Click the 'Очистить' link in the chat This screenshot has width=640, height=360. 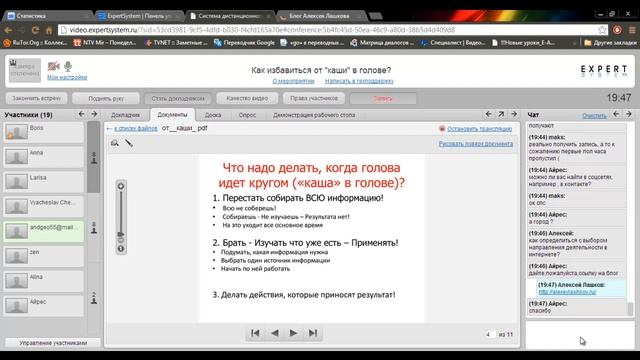(594, 116)
